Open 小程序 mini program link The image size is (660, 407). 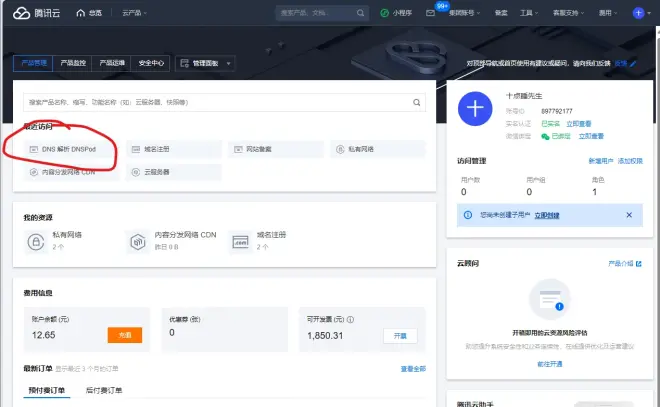coord(396,13)
